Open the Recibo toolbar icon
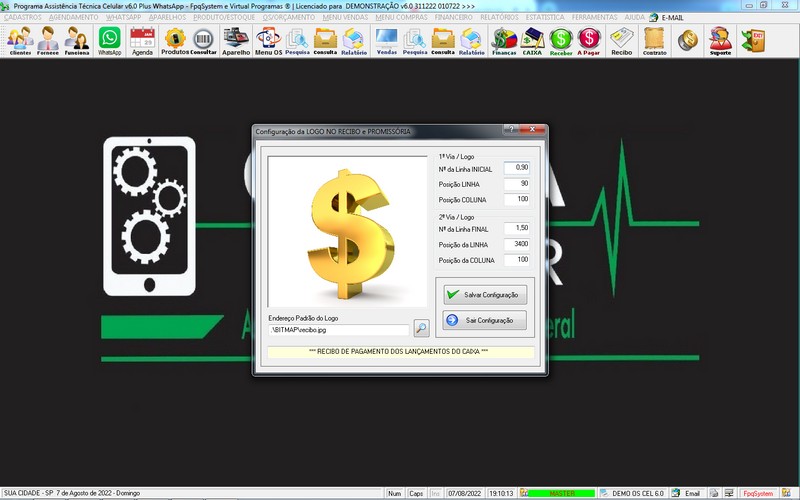Image resolution: width=800 pixels, height=500 pixels. (x=621, y=41)
